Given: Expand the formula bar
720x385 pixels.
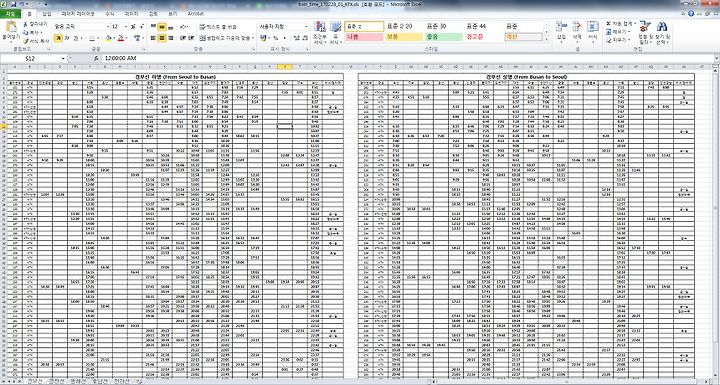Looking at the screenshot, I should coord(716,58).
